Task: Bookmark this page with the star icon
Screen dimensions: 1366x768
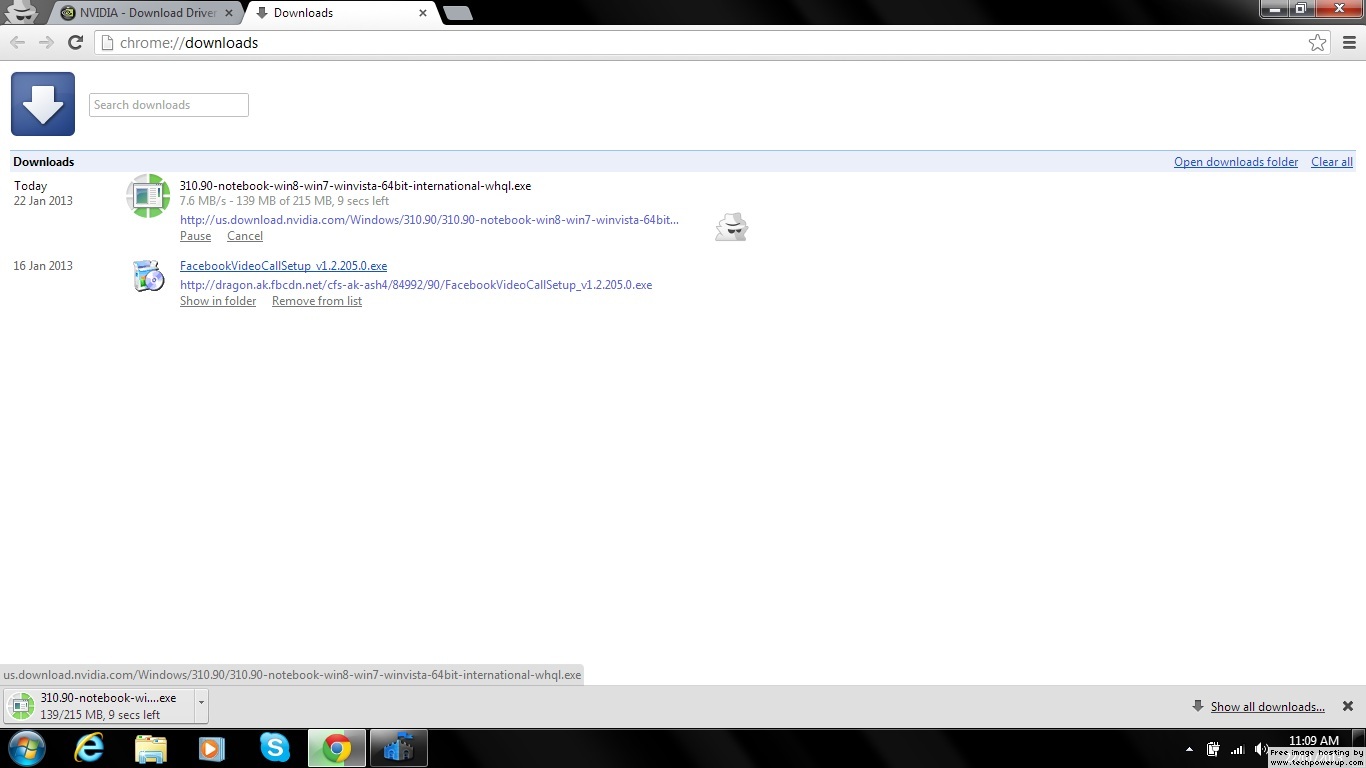Action: click(1318, 43)
